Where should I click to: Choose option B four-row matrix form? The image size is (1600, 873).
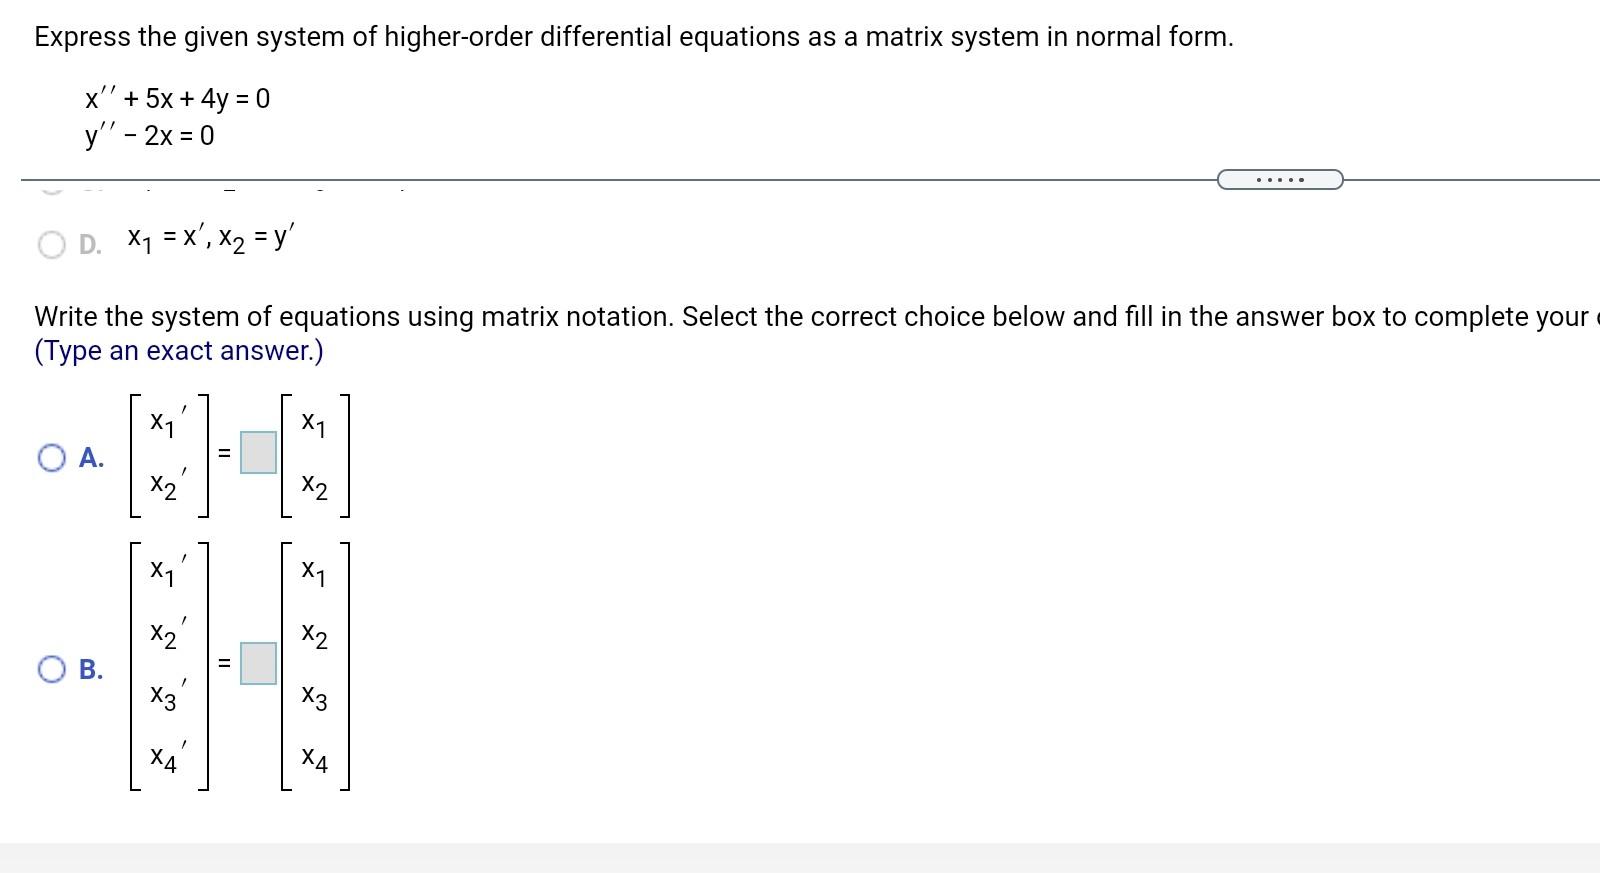click(52, 669)
